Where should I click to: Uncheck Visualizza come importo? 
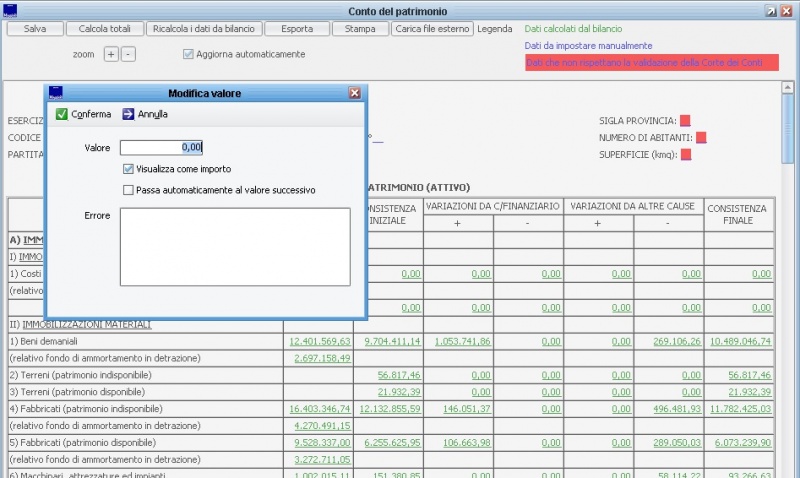pos(128,169)
